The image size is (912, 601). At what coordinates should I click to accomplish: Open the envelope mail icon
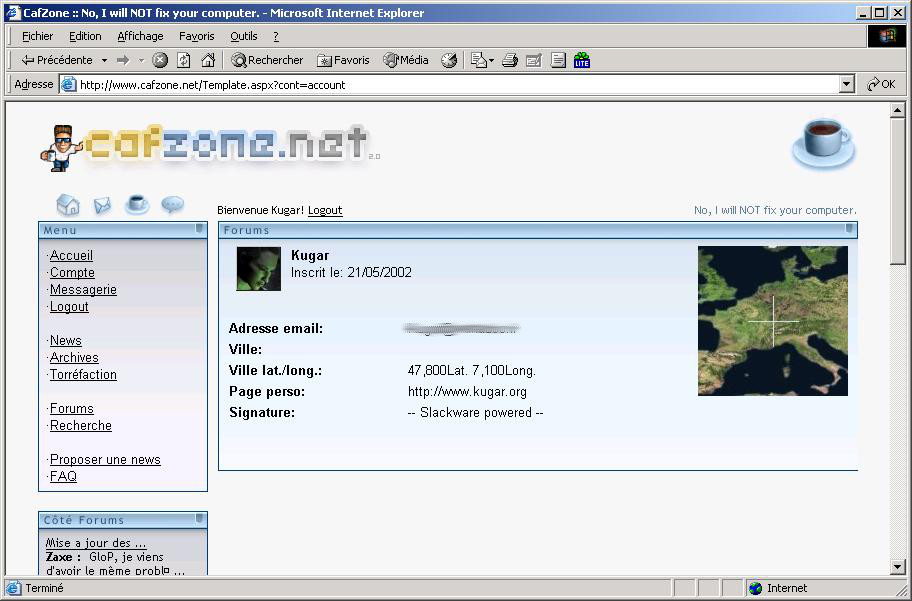pyautogui.click(x=102, y=206)
